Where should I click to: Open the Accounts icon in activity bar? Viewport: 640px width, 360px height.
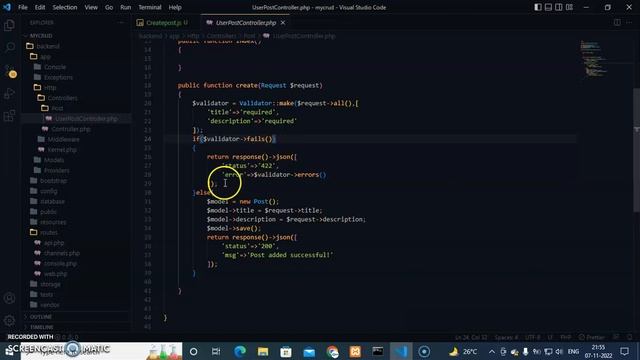pyautogui.click(x=9, y=298)
